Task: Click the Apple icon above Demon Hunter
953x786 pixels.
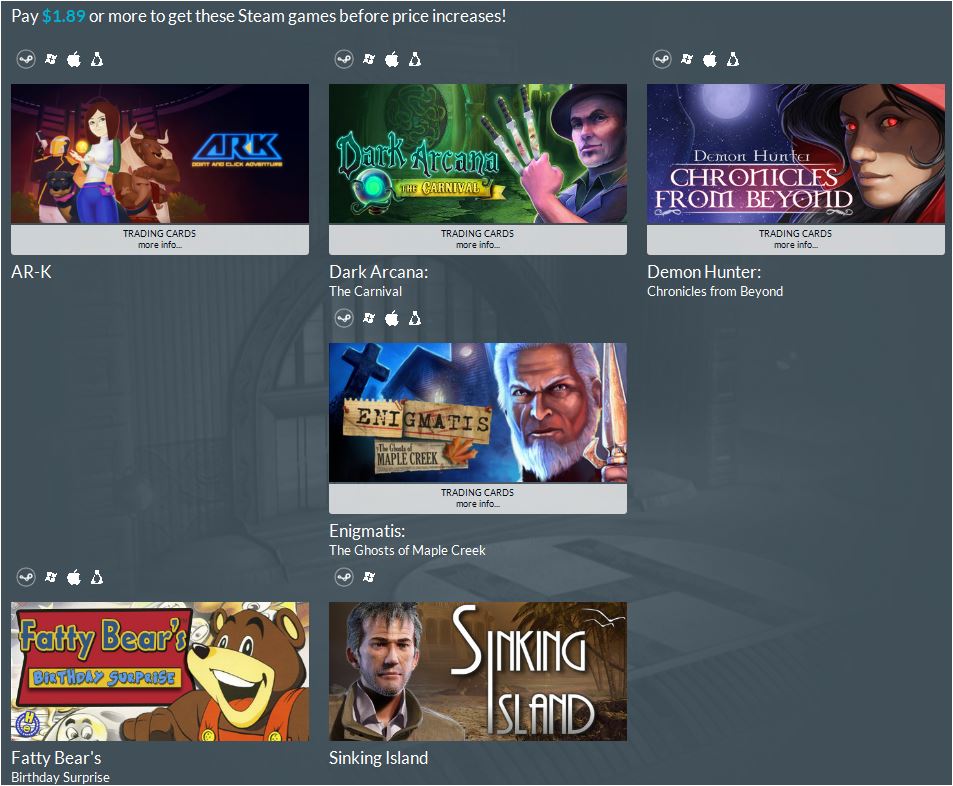Action: point(710,59)
